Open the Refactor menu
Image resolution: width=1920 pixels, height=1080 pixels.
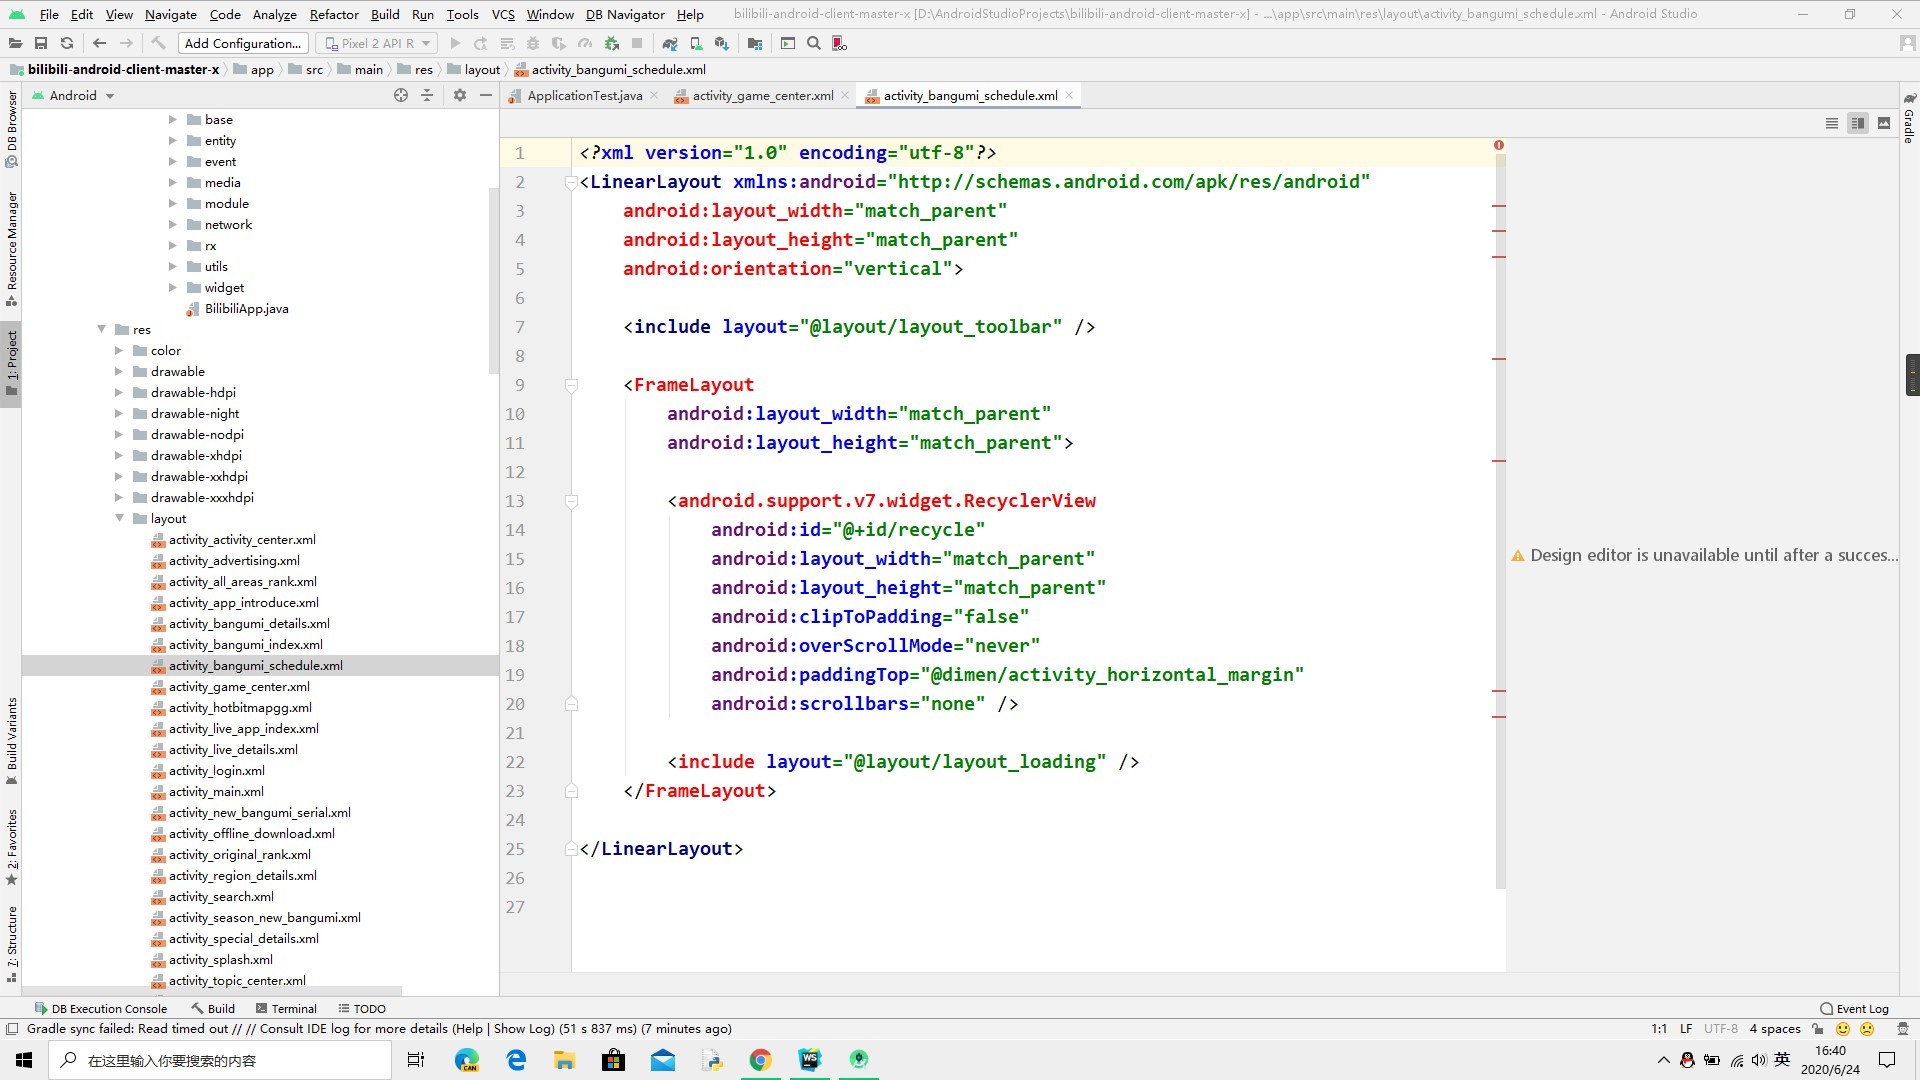[x=334, y=14]
